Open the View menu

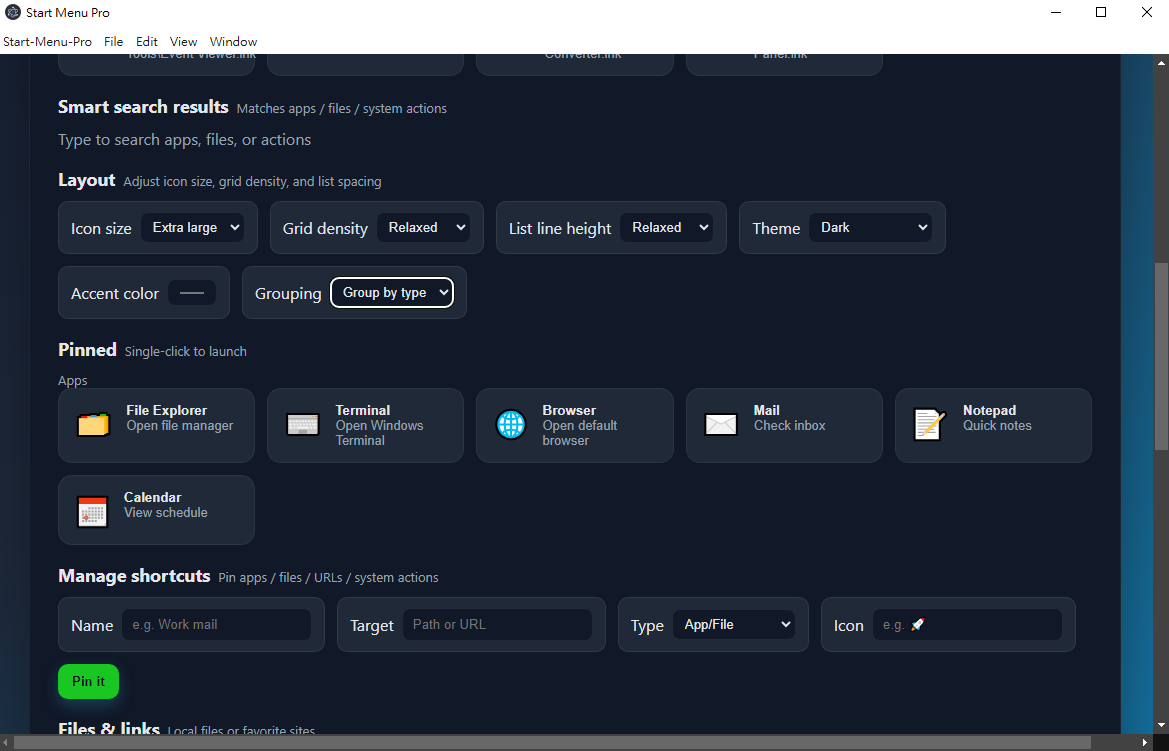[183, 42]
